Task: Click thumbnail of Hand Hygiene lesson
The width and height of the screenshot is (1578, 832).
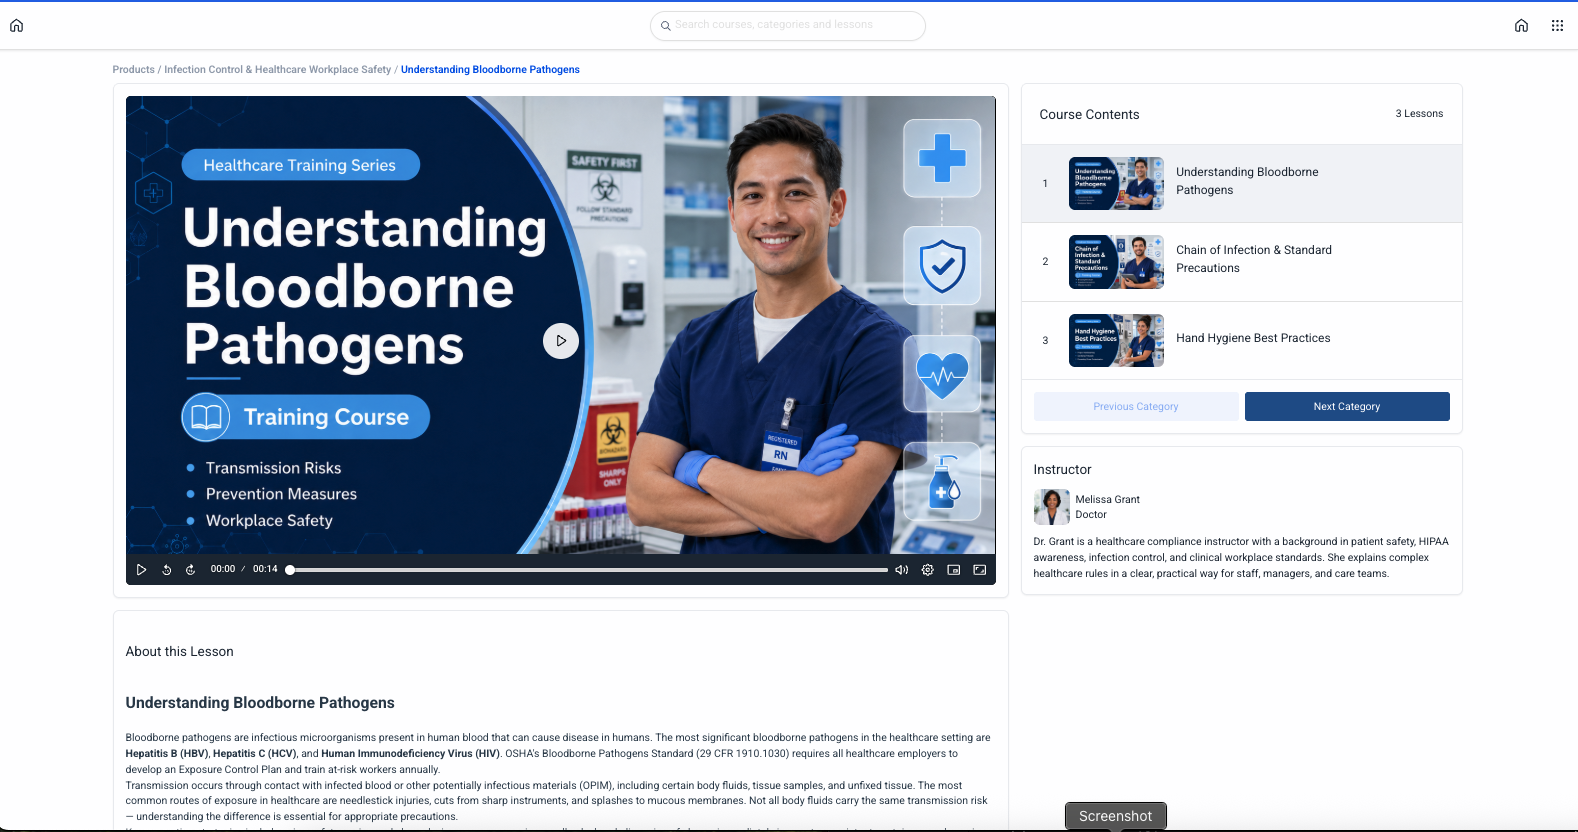Action: click(1116, 340)
